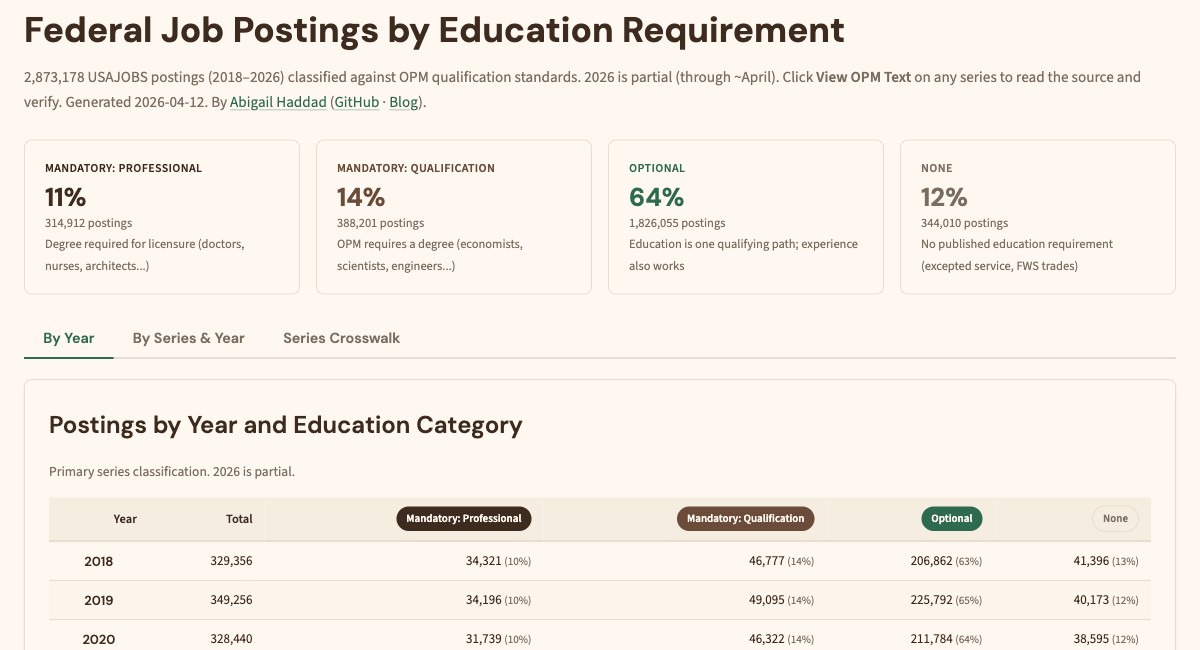Open the Series Crosswalk tab
Viewport: 1200px width, 650px height.
(x=341, y=338)
